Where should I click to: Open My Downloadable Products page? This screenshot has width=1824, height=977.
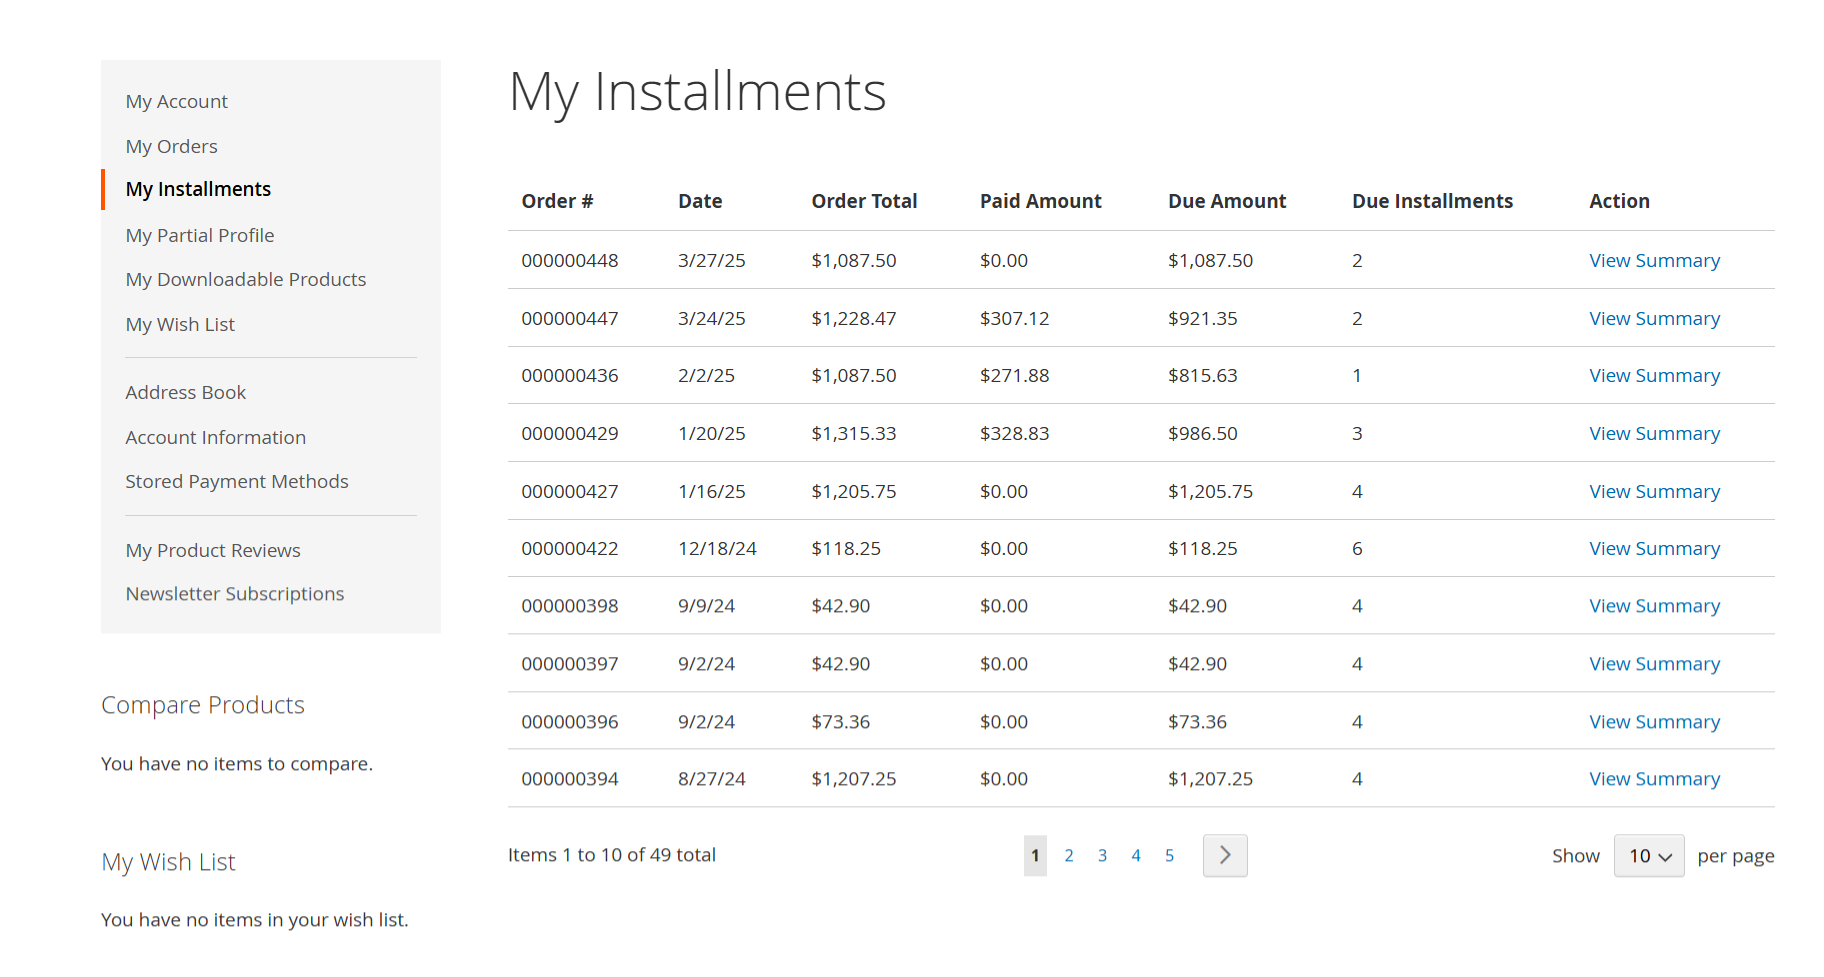point(246,279)
